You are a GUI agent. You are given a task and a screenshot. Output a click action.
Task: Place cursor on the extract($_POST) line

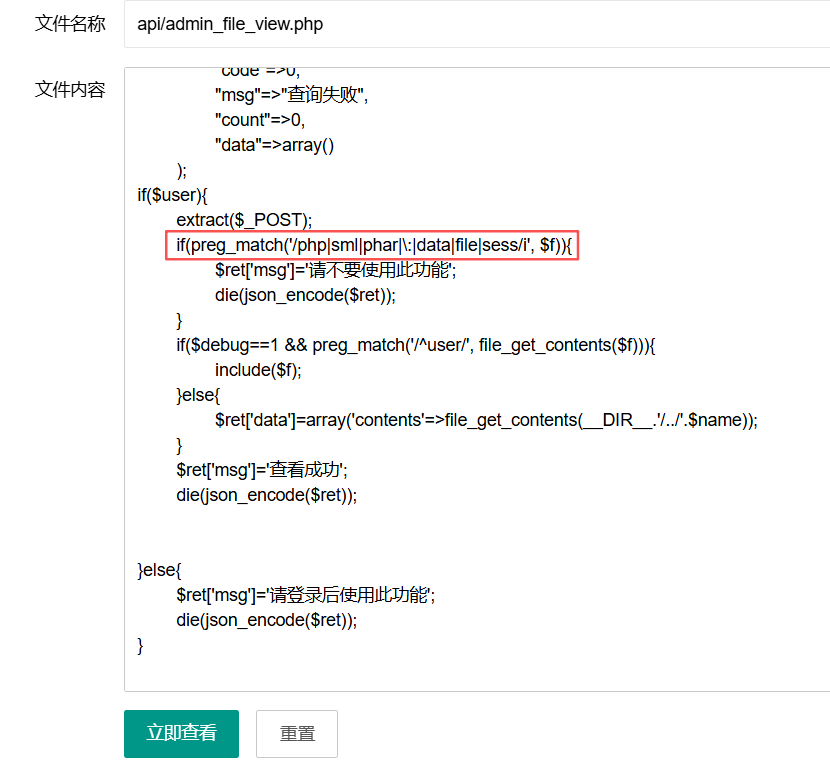[x=244, y=220]
